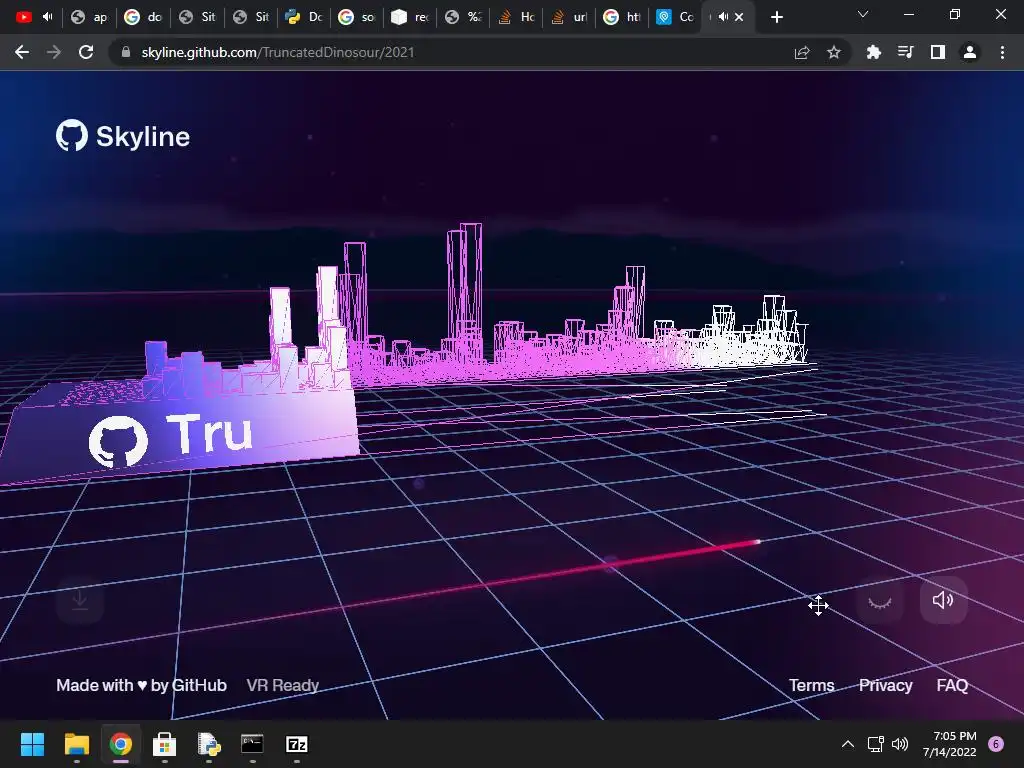Go forward in browser history
Viewport: 1024px width, 768px height.
point(54,52)
